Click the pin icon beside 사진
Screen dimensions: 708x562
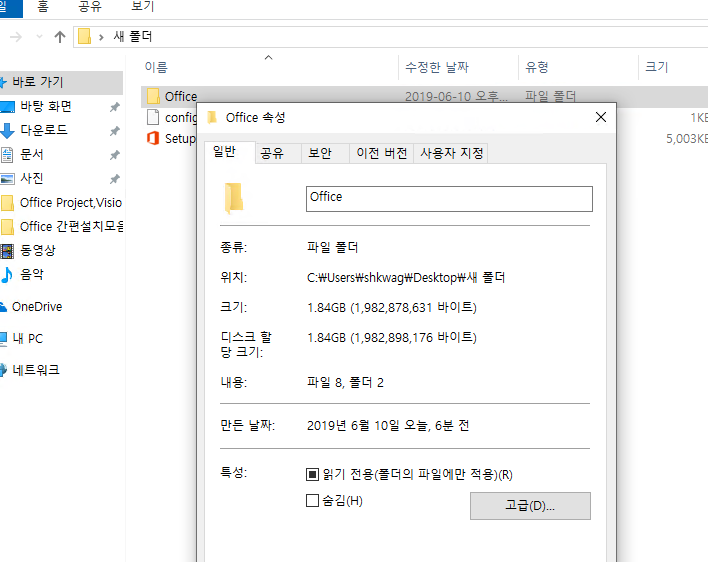(x=115, y=179)
